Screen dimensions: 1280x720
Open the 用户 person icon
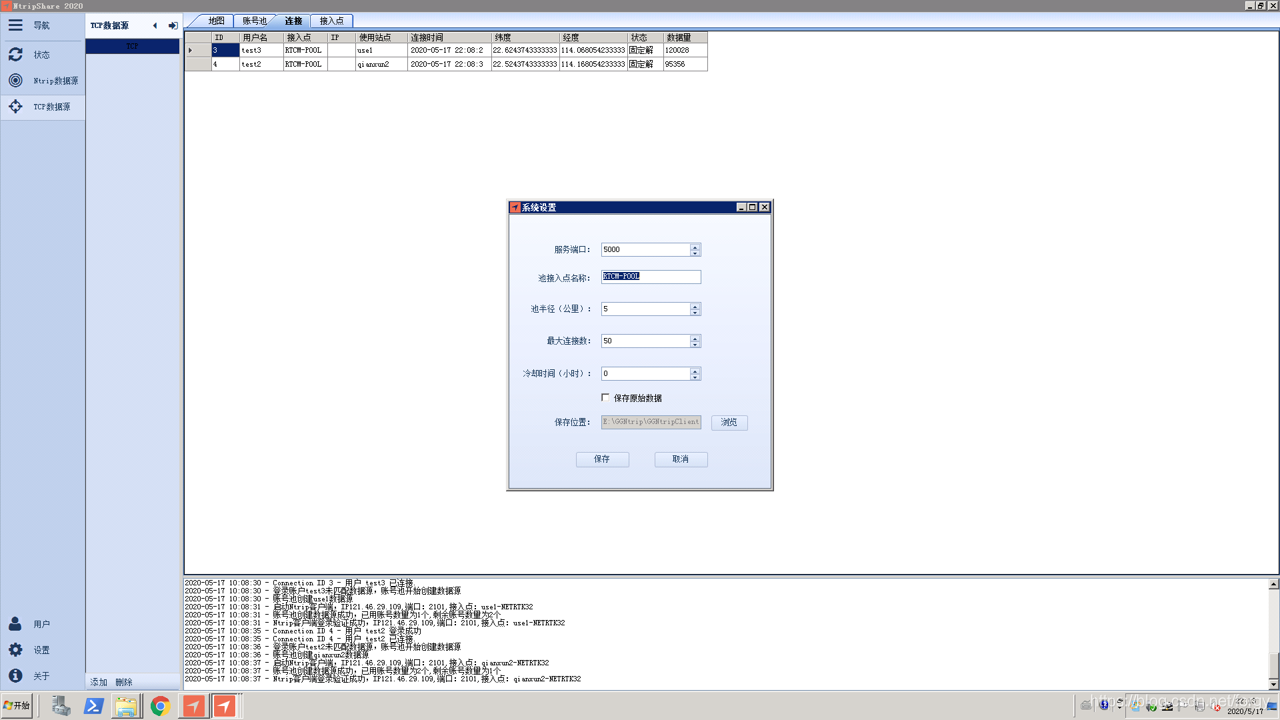(15, 624)
